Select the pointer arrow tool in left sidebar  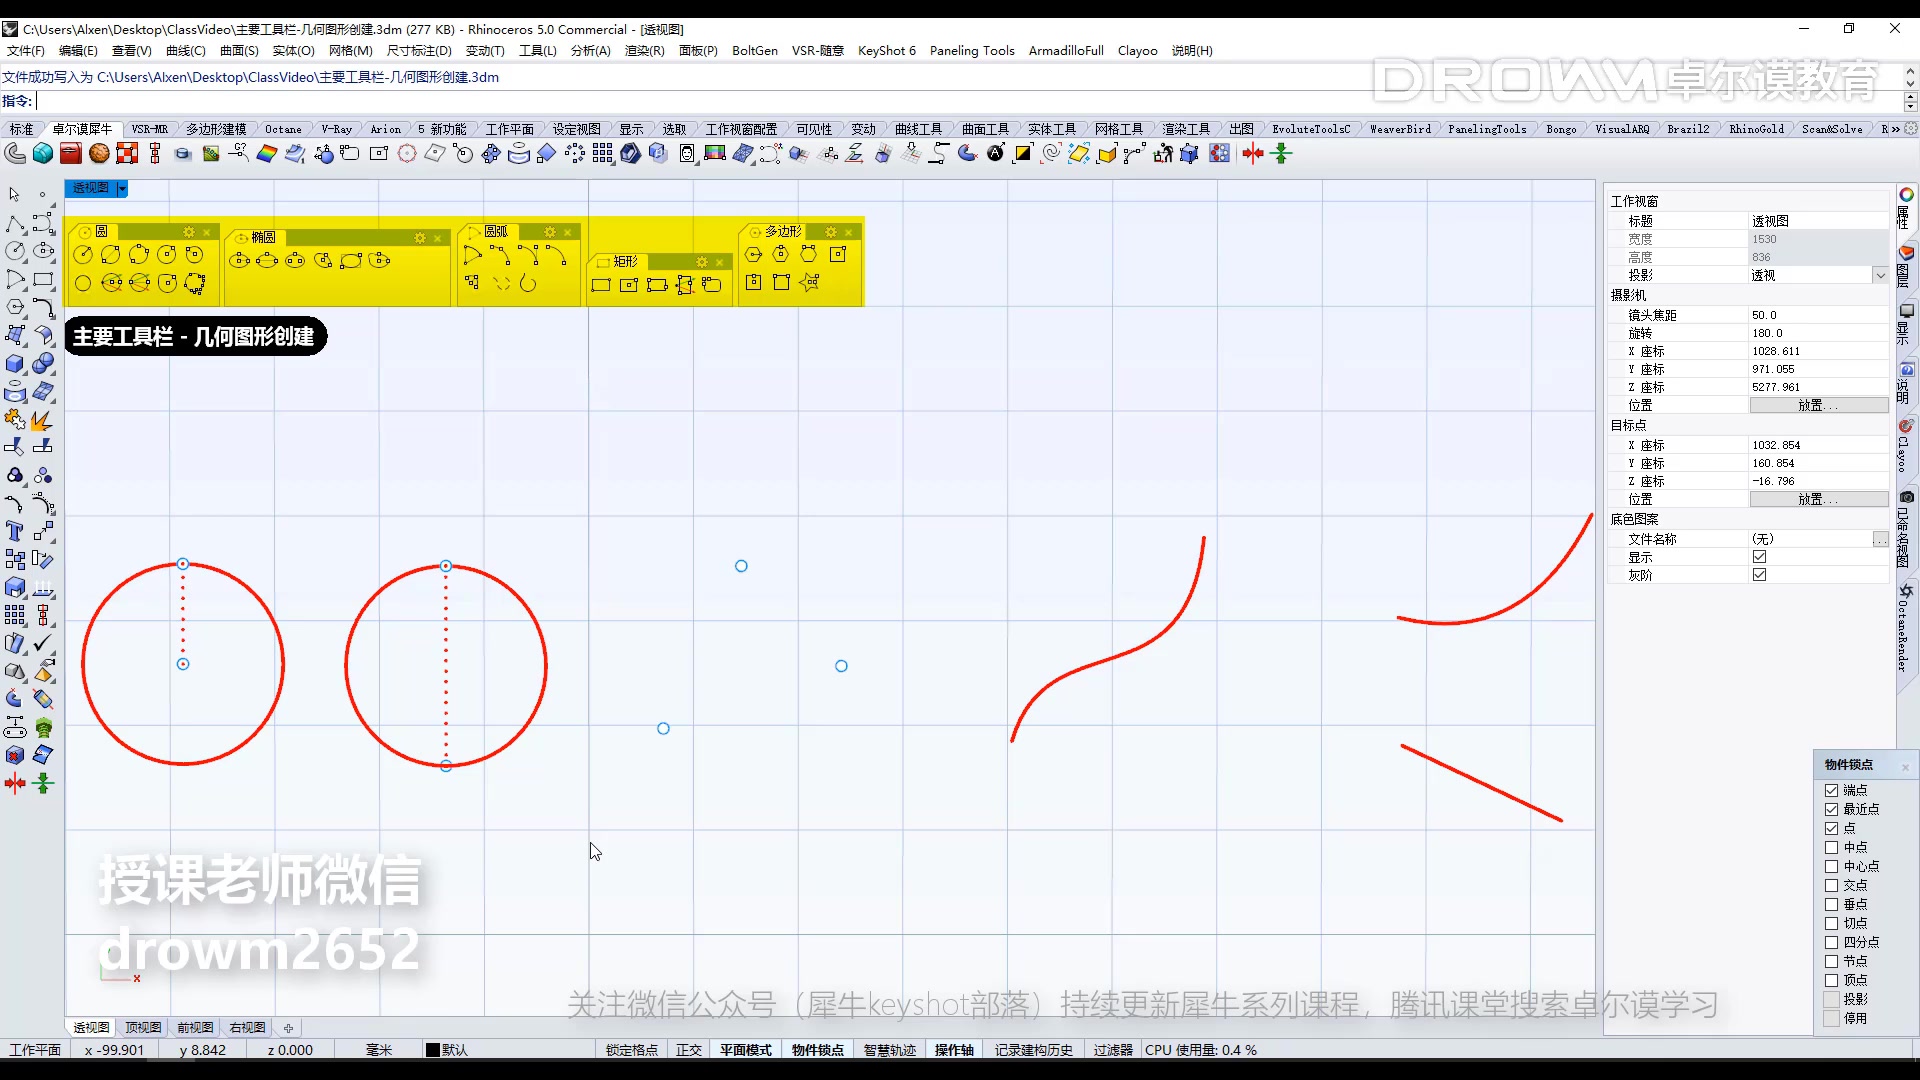point(14,194)
